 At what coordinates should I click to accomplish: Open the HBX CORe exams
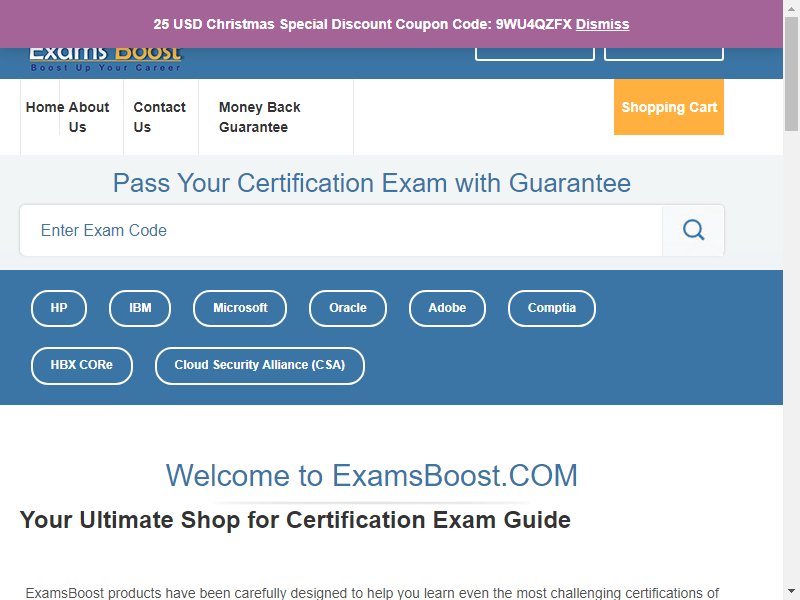[x=82, y=365]
